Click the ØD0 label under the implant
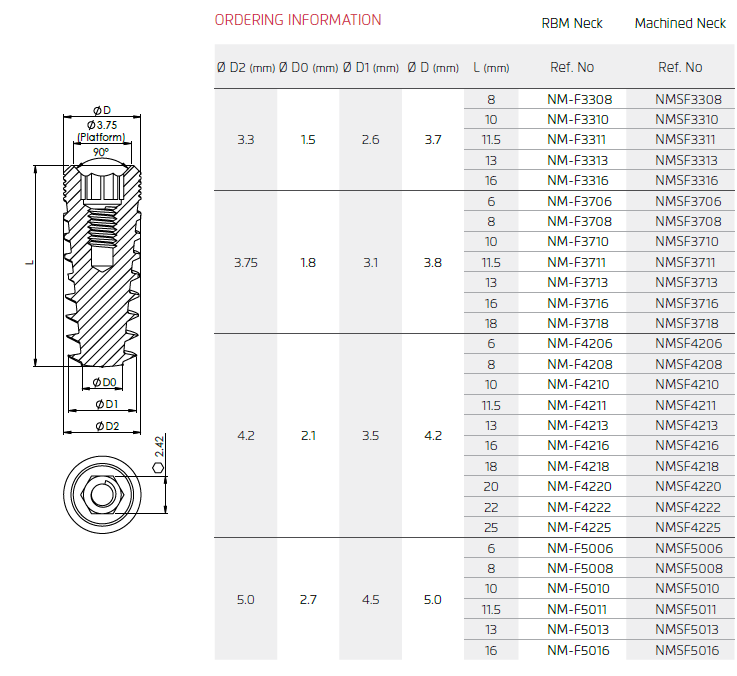The image size is (737, 676). 104,382
